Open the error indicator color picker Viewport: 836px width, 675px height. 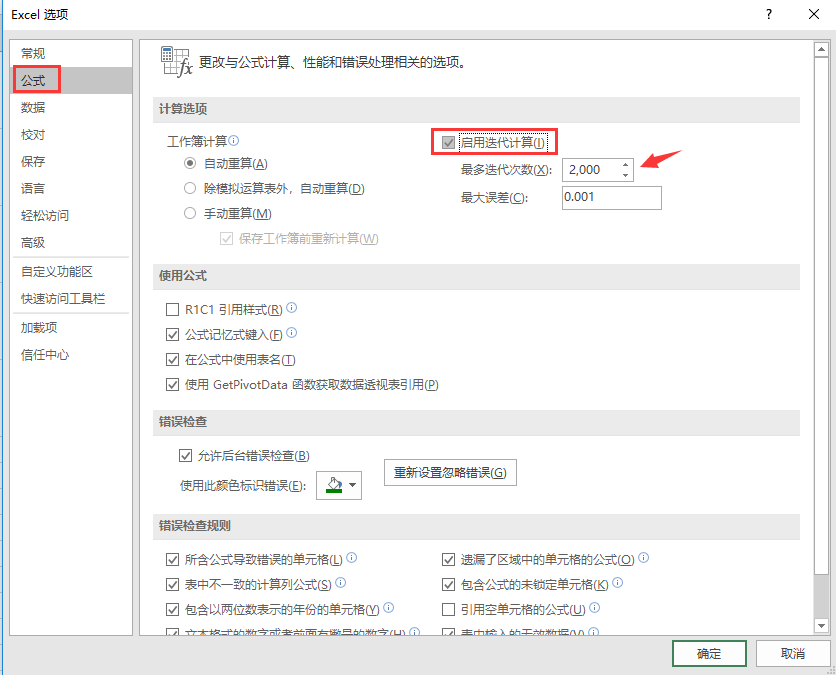pos(339,485)
